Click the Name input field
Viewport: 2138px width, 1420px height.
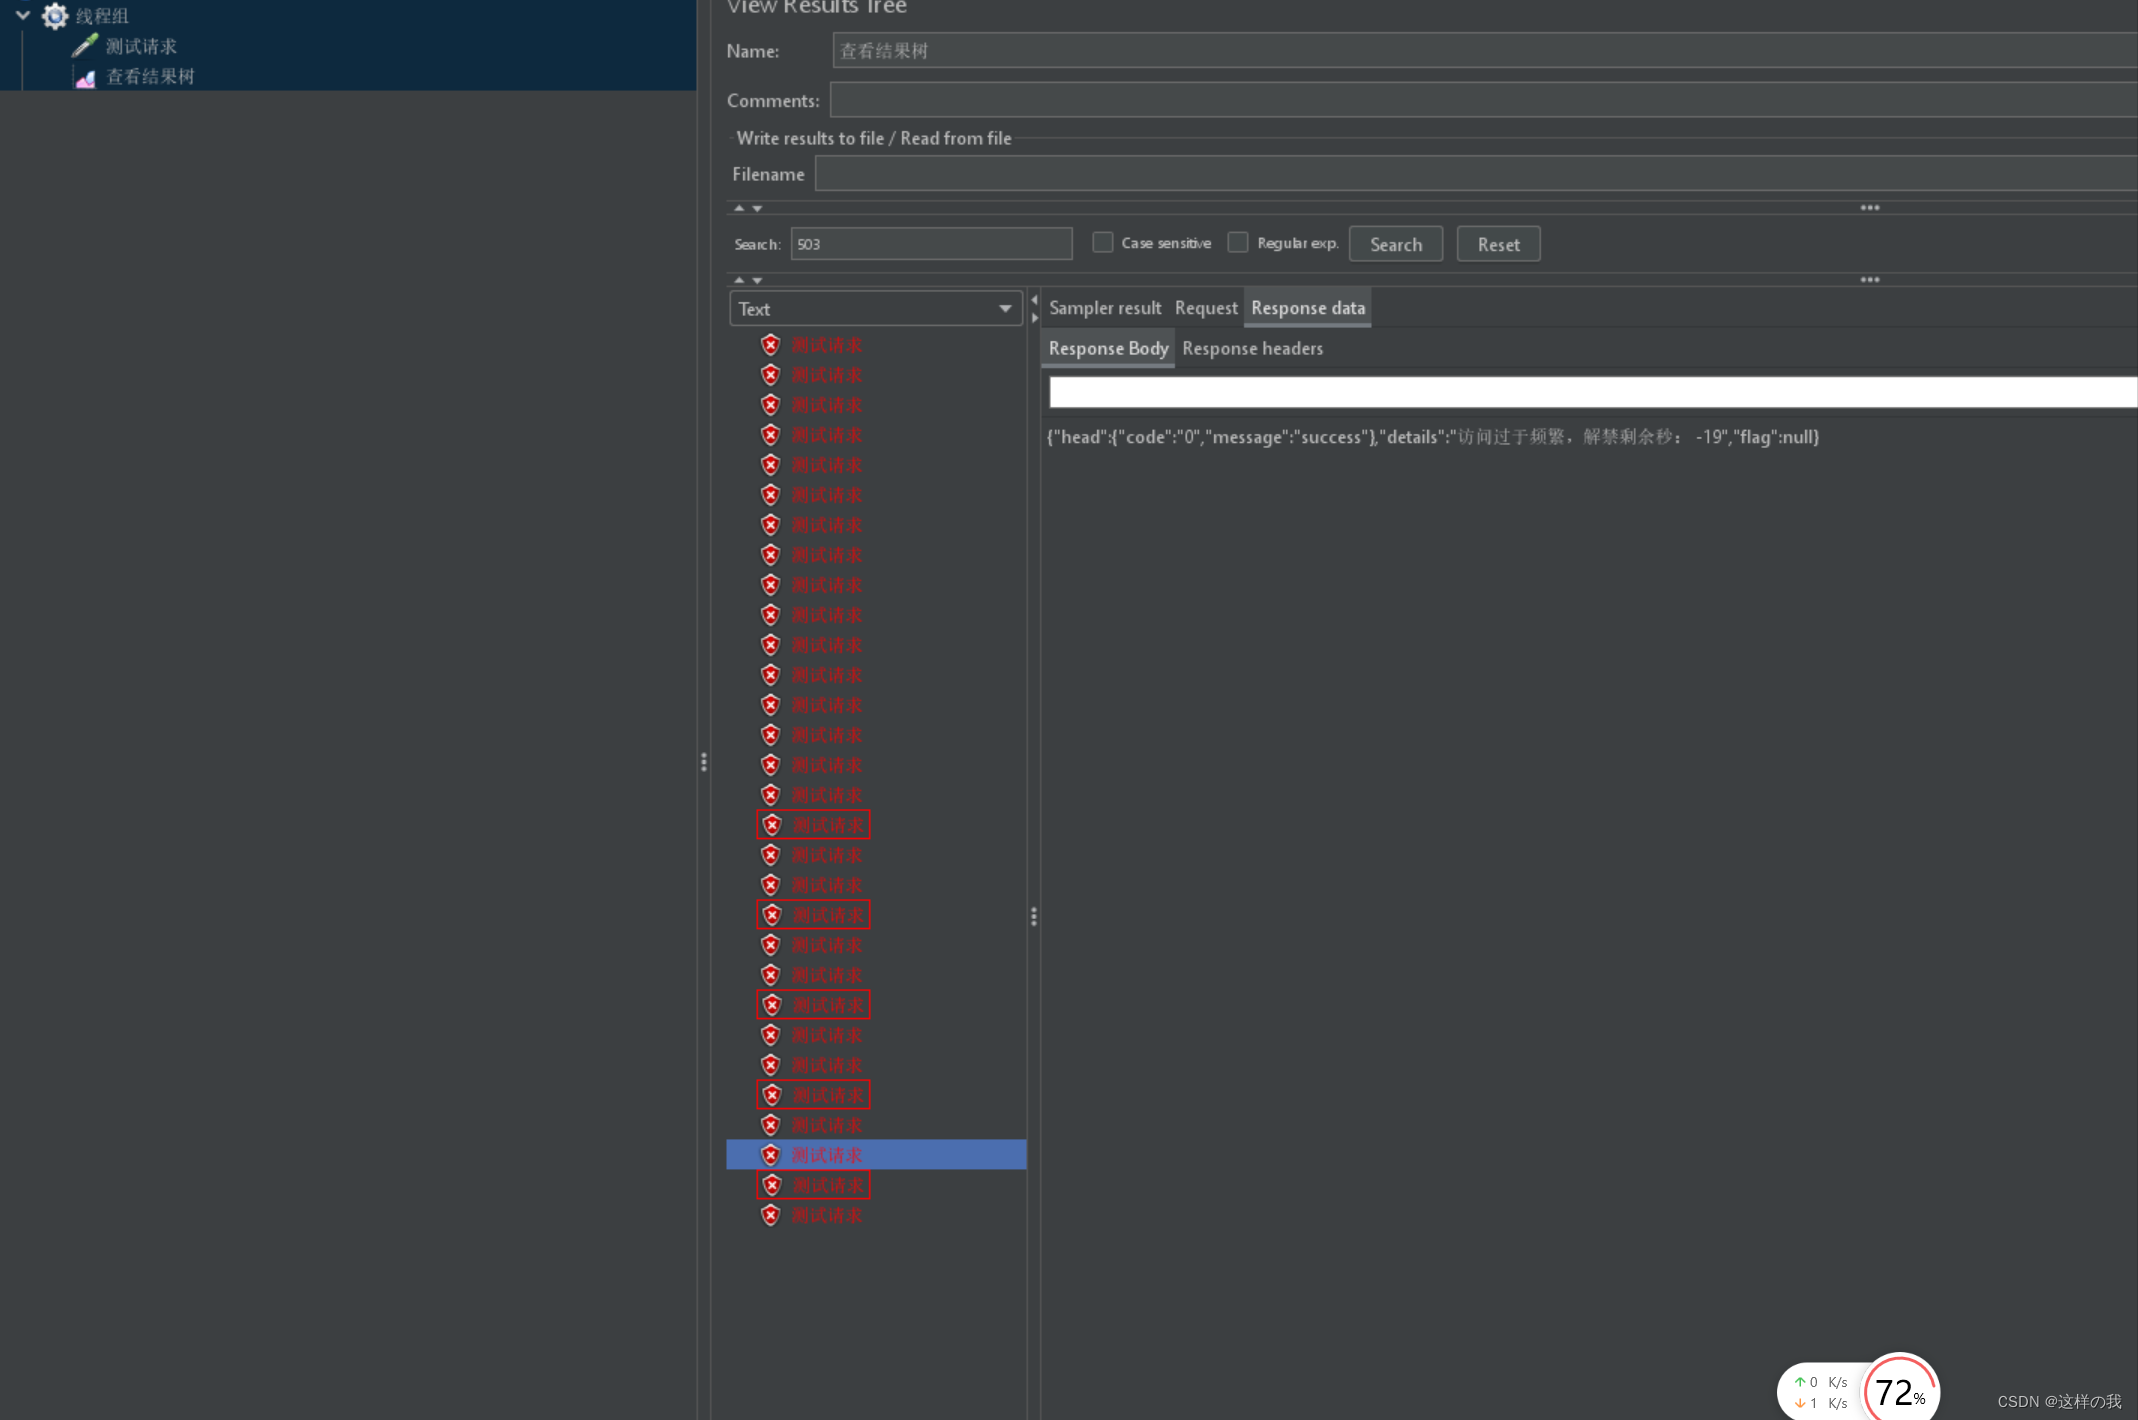pos(1484,51)
